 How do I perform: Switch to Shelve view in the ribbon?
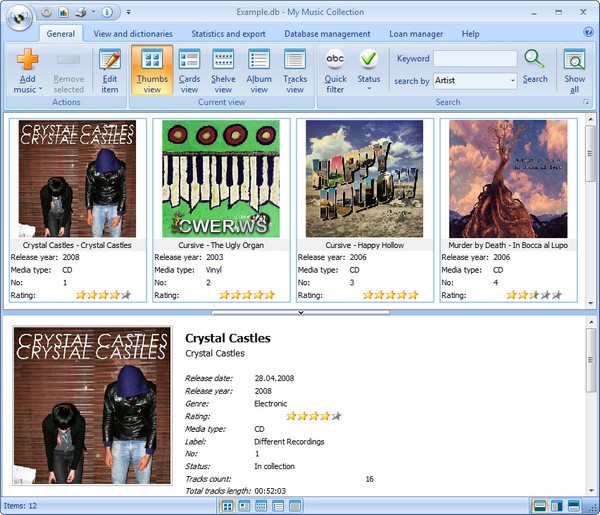(223, 71)
